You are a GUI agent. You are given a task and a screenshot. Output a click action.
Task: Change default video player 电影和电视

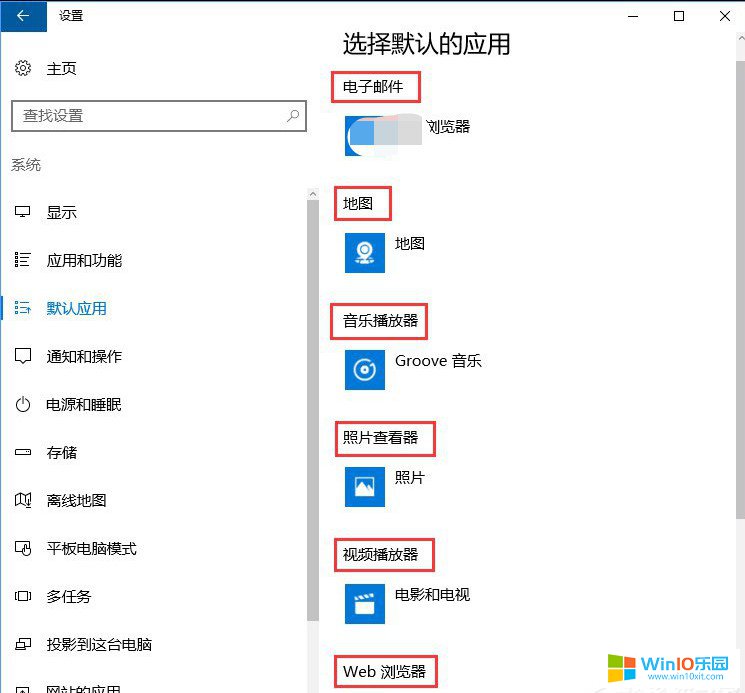[x=432, y=595]
